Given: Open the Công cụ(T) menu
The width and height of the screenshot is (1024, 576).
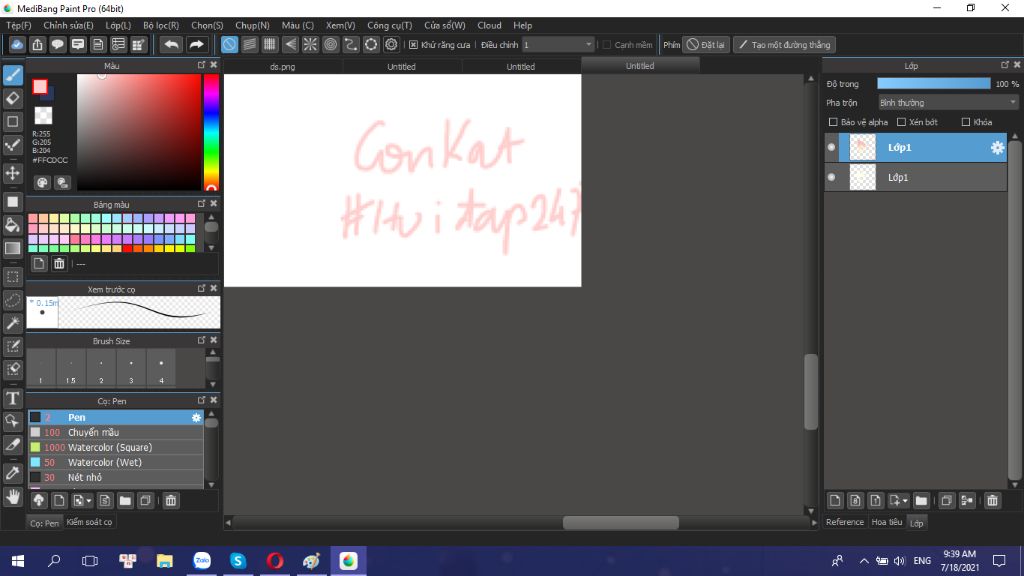Looking at the screenshot, I should (x=390, y=25).
